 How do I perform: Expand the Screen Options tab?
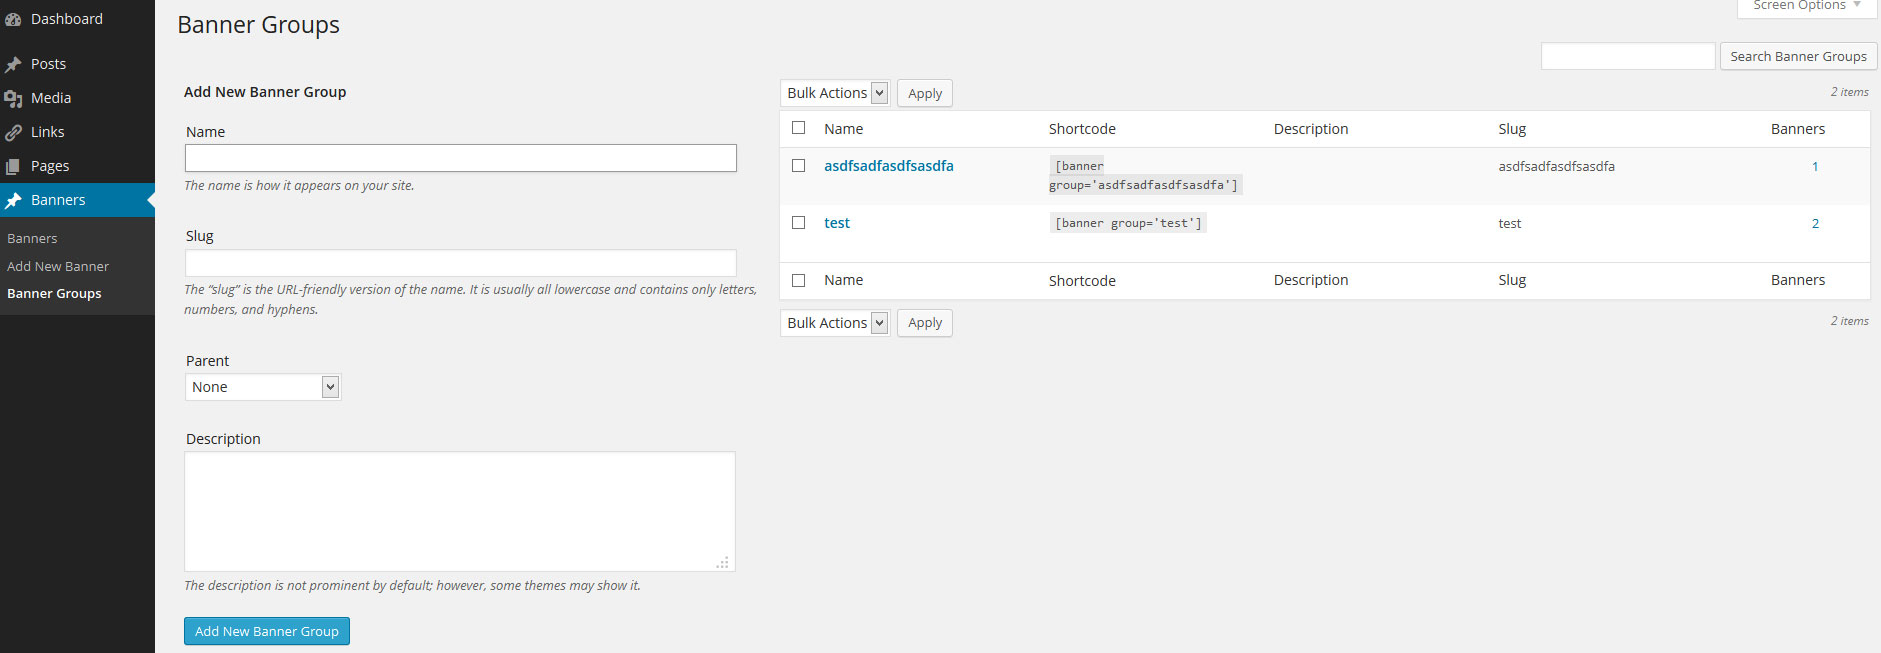[1806, 6]
